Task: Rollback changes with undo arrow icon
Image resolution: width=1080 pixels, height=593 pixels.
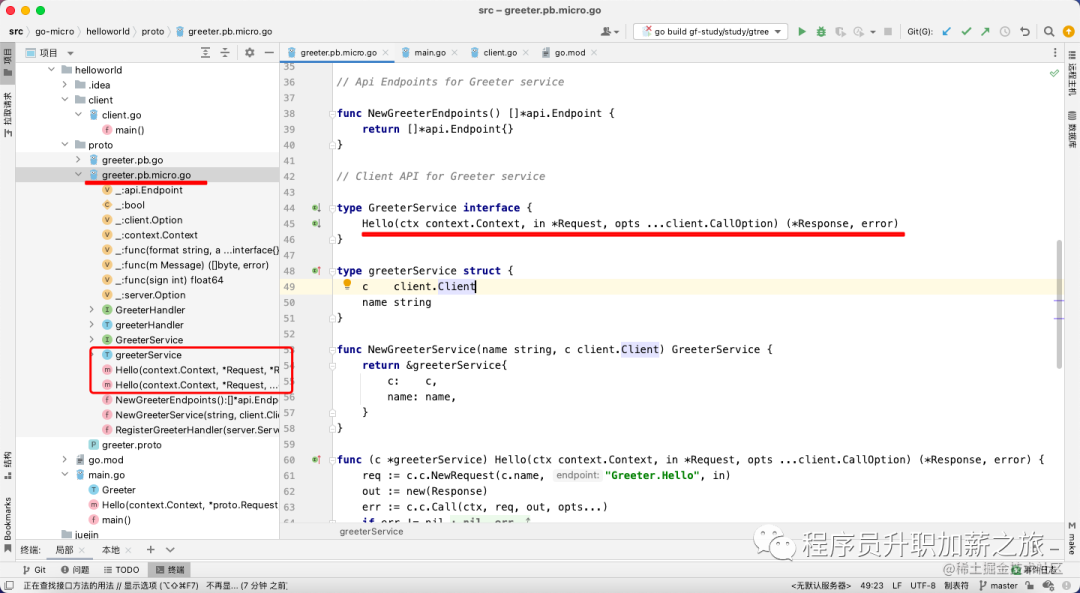Action: click(x=1025, y=32)
